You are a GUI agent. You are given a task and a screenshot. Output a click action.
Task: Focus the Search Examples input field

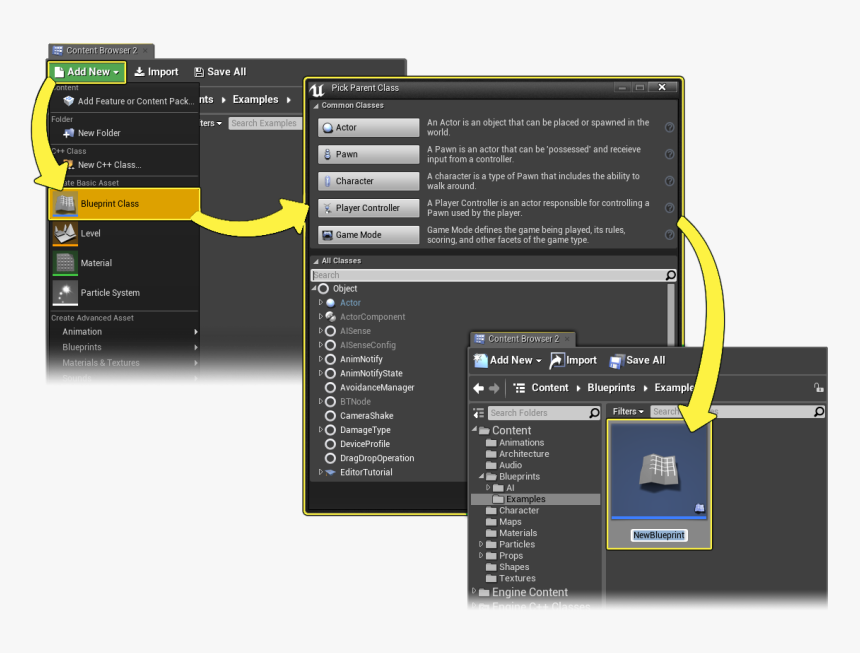click(264, 123)
